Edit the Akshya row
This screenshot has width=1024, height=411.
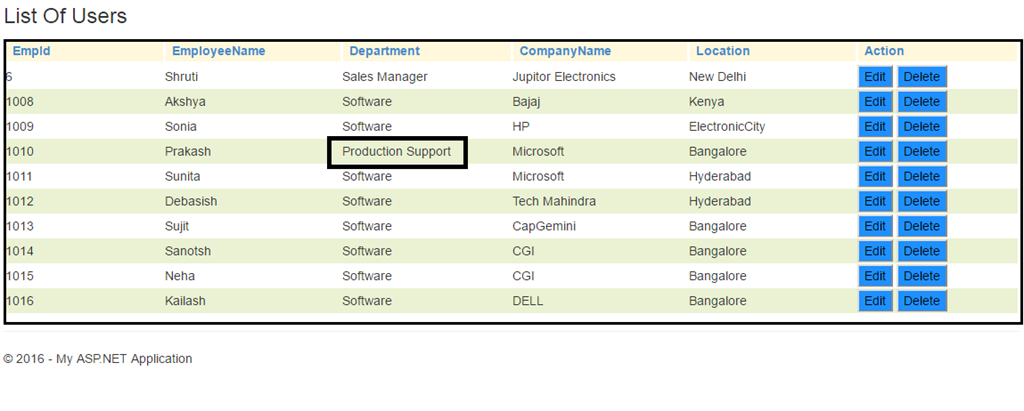point(875,102)
